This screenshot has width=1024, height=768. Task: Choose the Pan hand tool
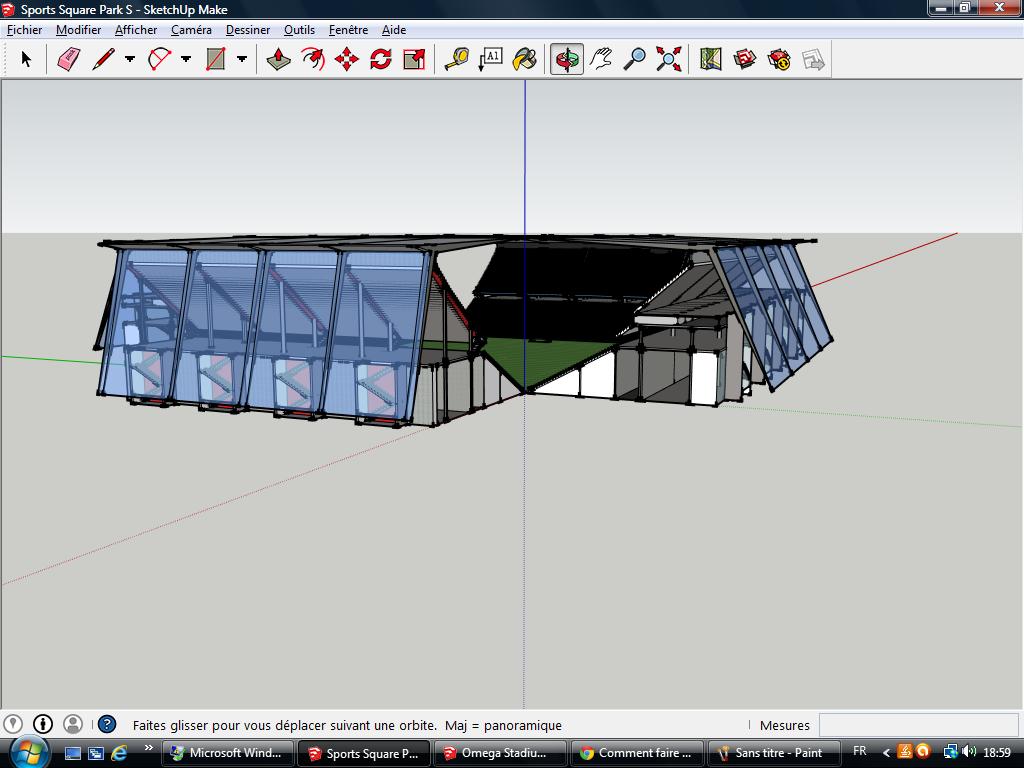tap(601, 60)
